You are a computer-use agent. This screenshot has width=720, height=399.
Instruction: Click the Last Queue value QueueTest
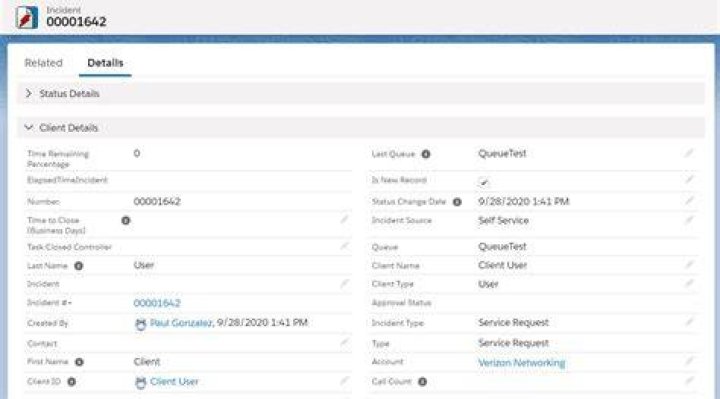pyautogui.click(x=502, y=154)
